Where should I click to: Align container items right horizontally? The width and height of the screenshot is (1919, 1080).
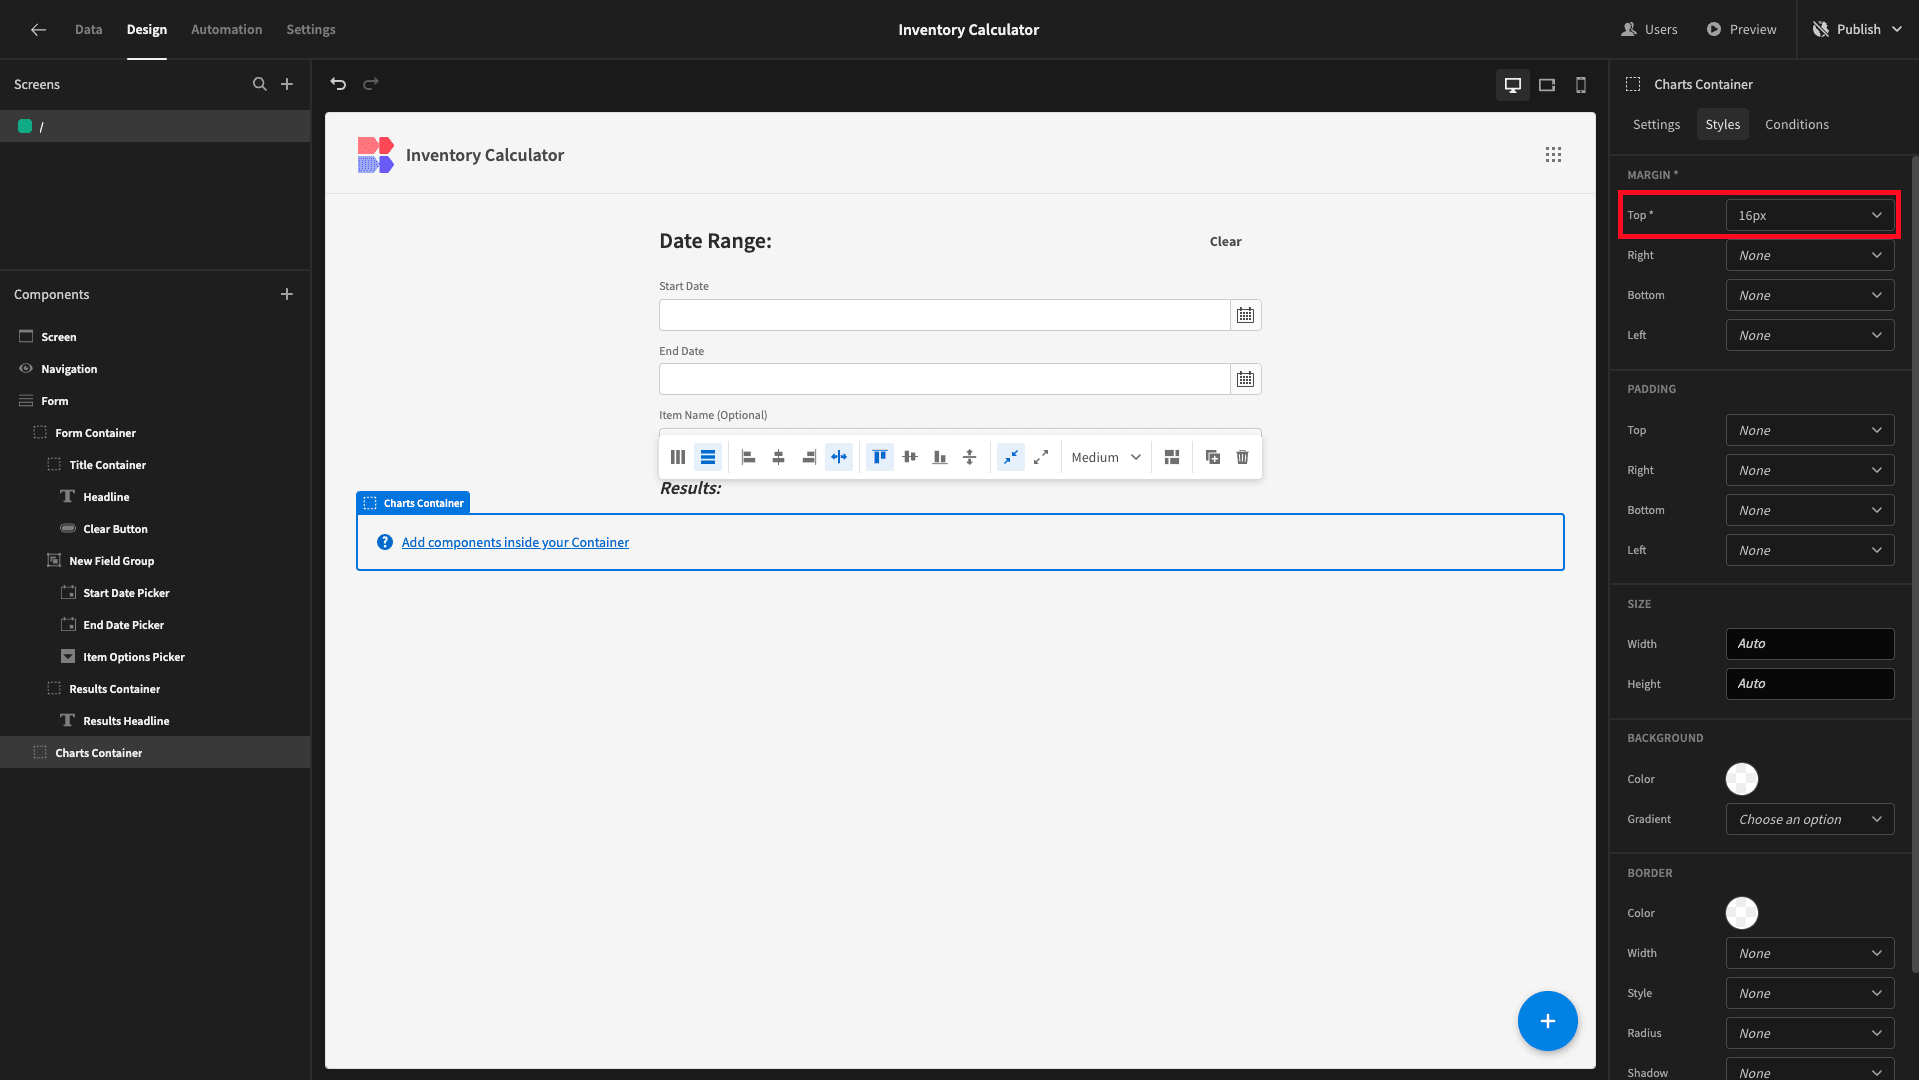tap(809, 457)
